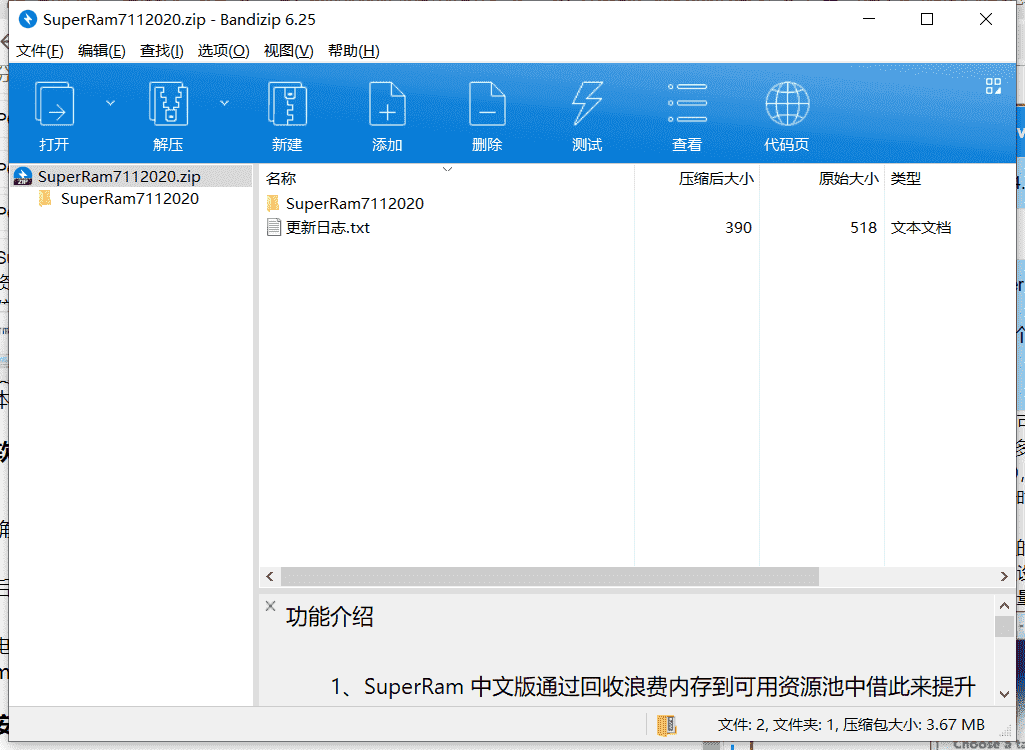
Task: Click the Test (测试) lightning icon
Action: 587,103
